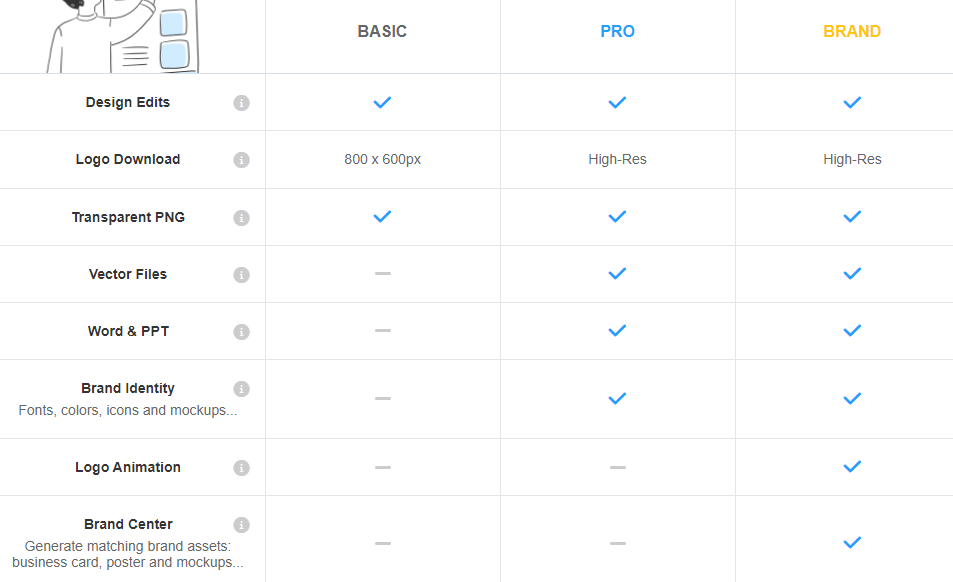Viewport: 953px width, 582px height.
Task: Click the Brand Identity feature label
Action: click(128, 388)
